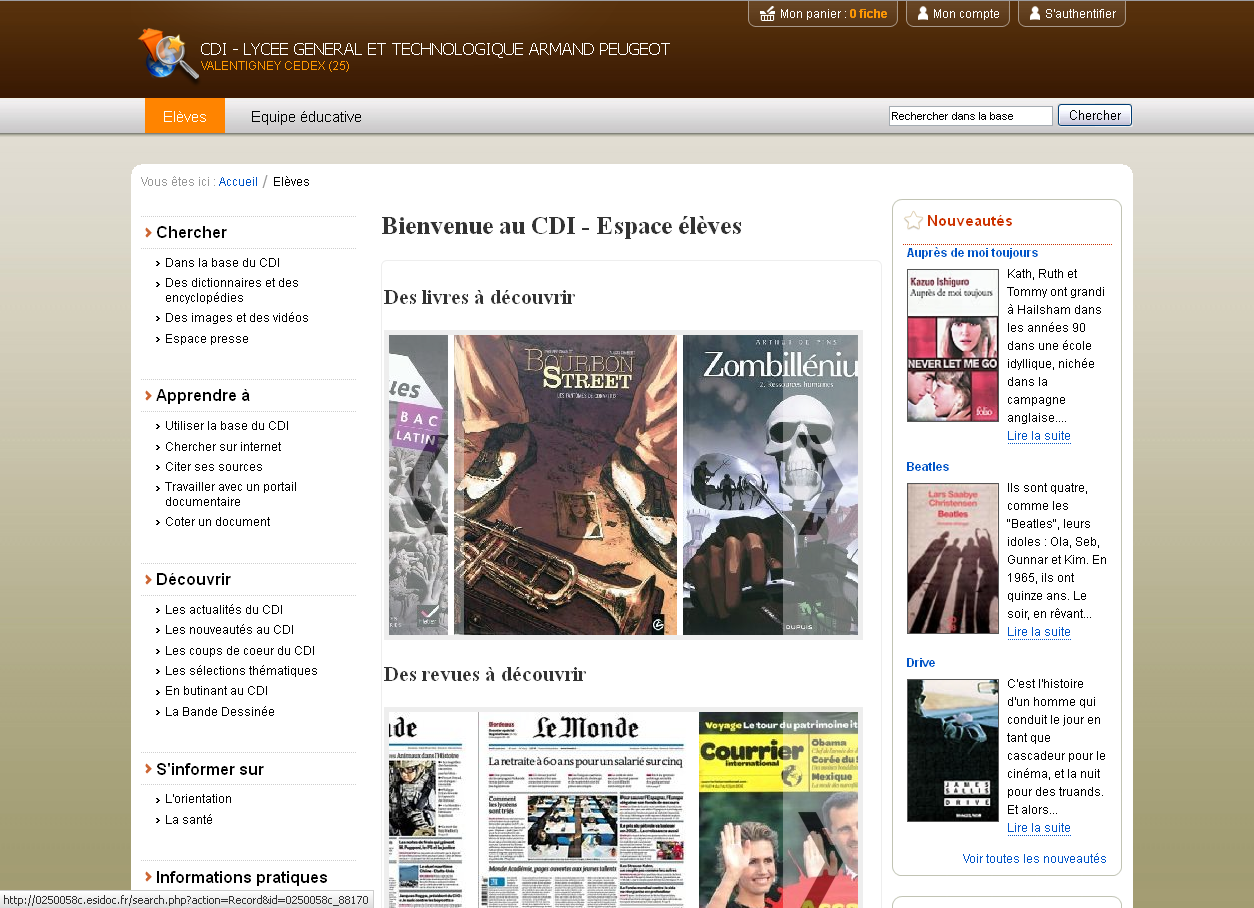This screenshot has width=1254, height=908.
Task: Read more about Beatles via Lire la suite
Action: 1039,632
